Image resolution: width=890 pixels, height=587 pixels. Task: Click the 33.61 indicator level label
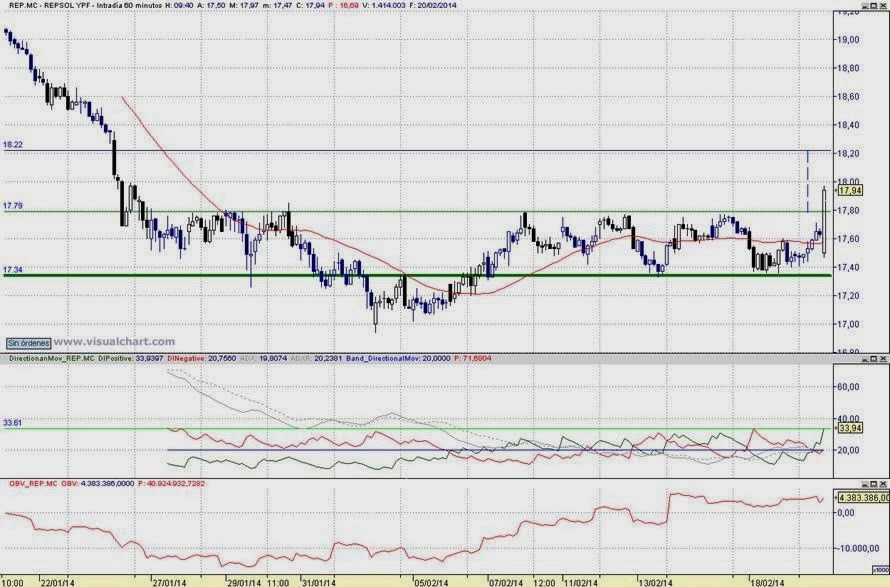click(12, 422)
